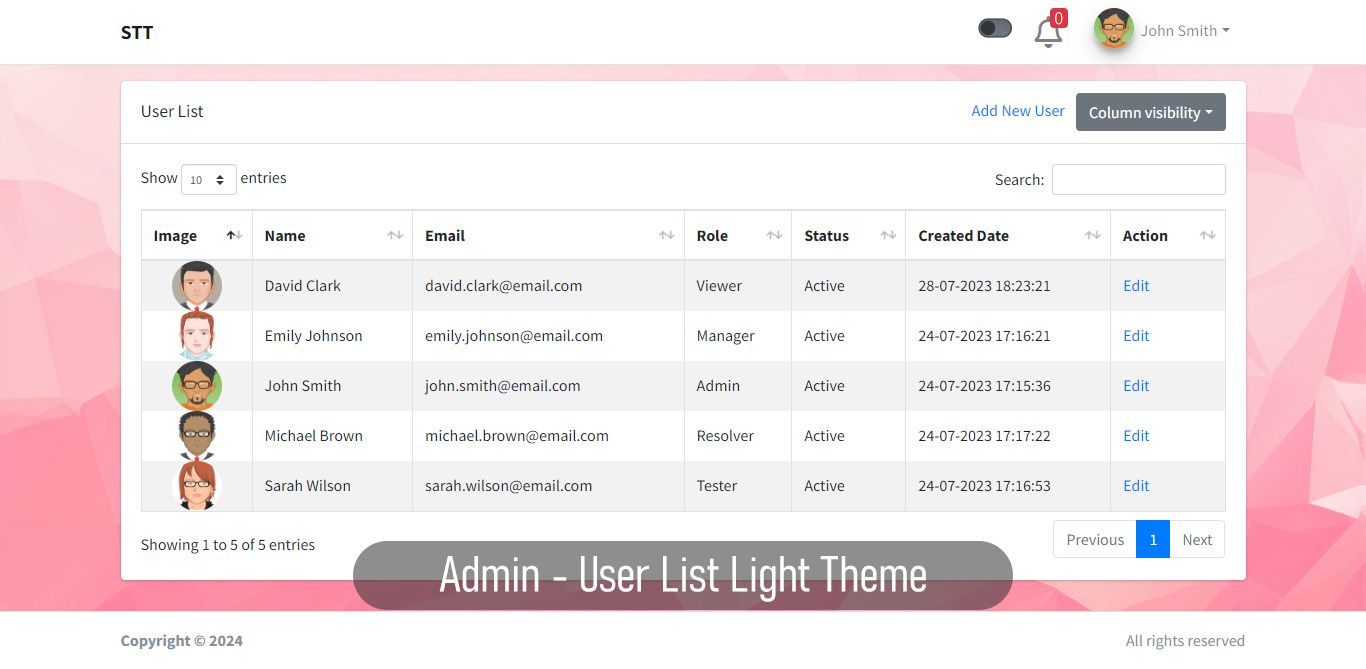Go to page 1 in pagination
The height and width of the screenshot is (669, 1366).
(1152, 540)
